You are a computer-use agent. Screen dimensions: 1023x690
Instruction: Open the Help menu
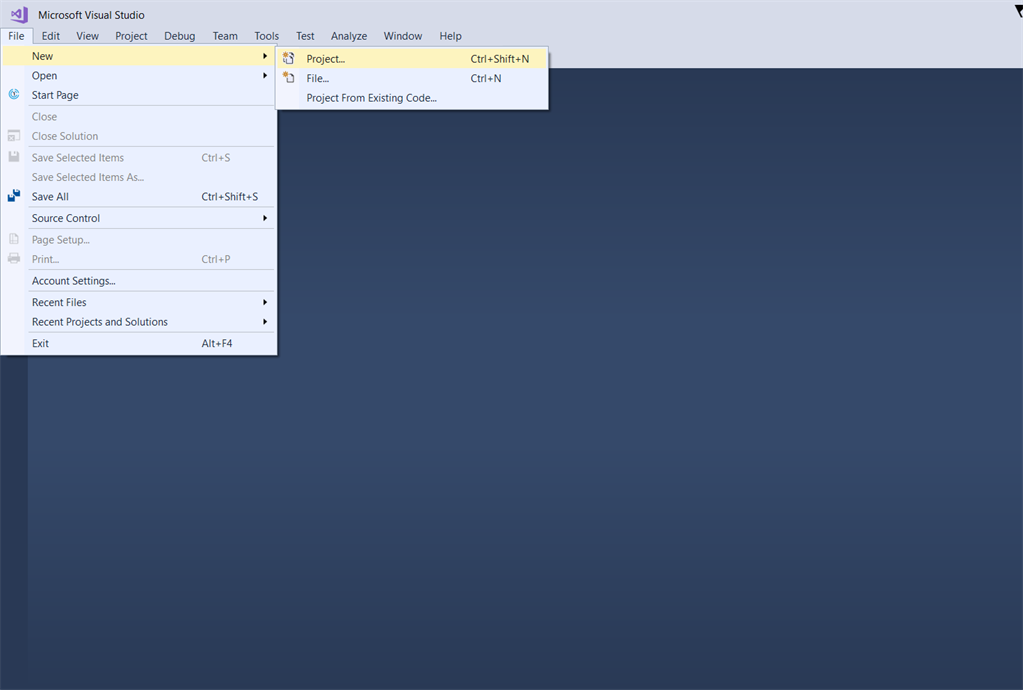point(450,36)
